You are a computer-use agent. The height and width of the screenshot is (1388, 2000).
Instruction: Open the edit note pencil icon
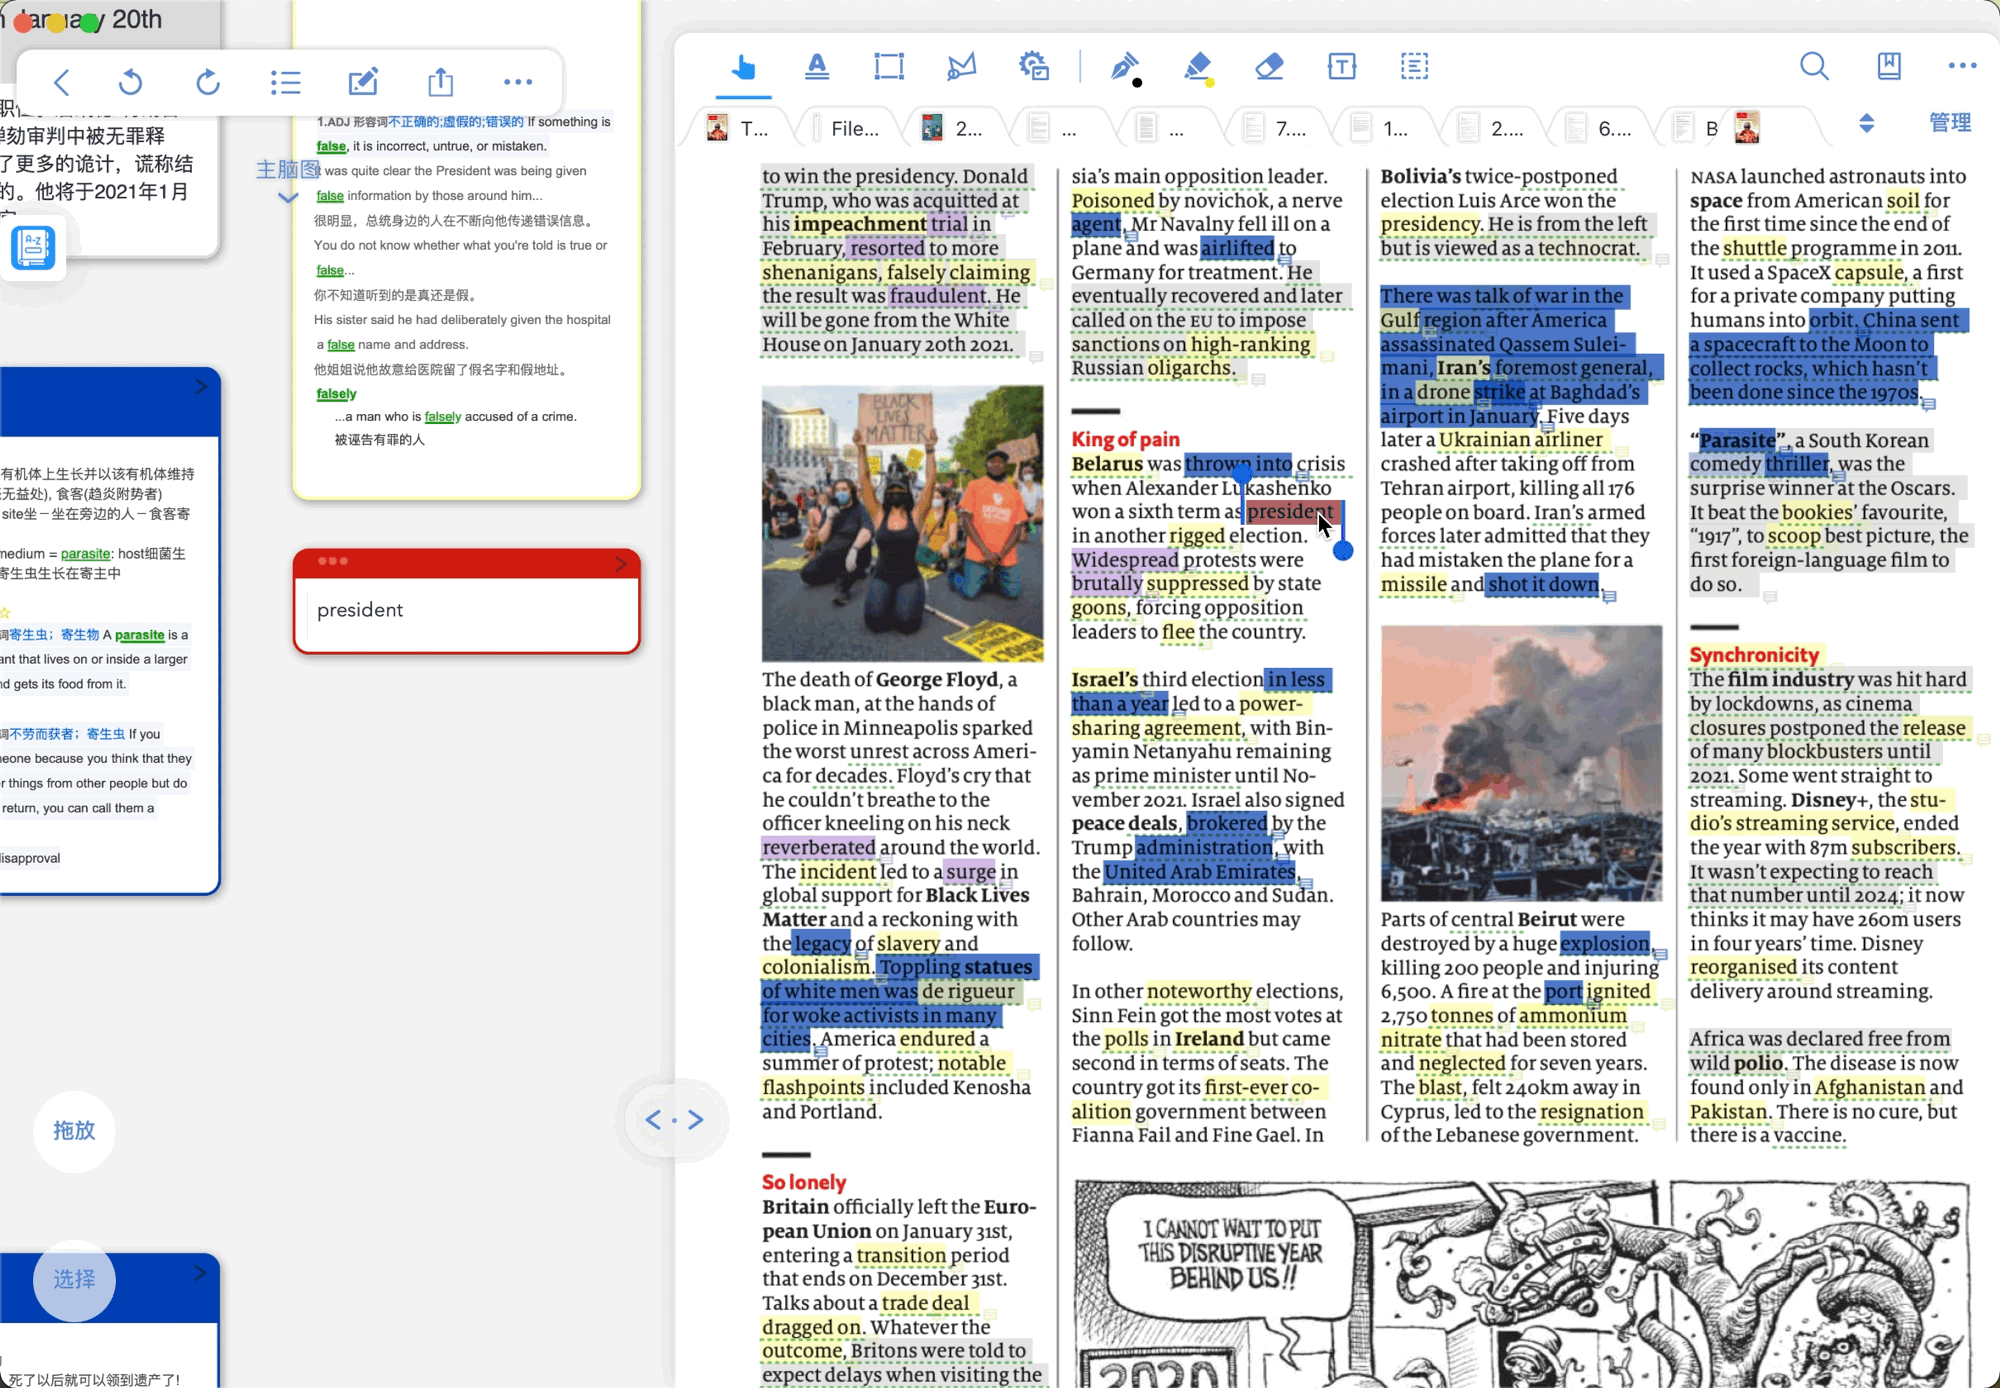363,81
